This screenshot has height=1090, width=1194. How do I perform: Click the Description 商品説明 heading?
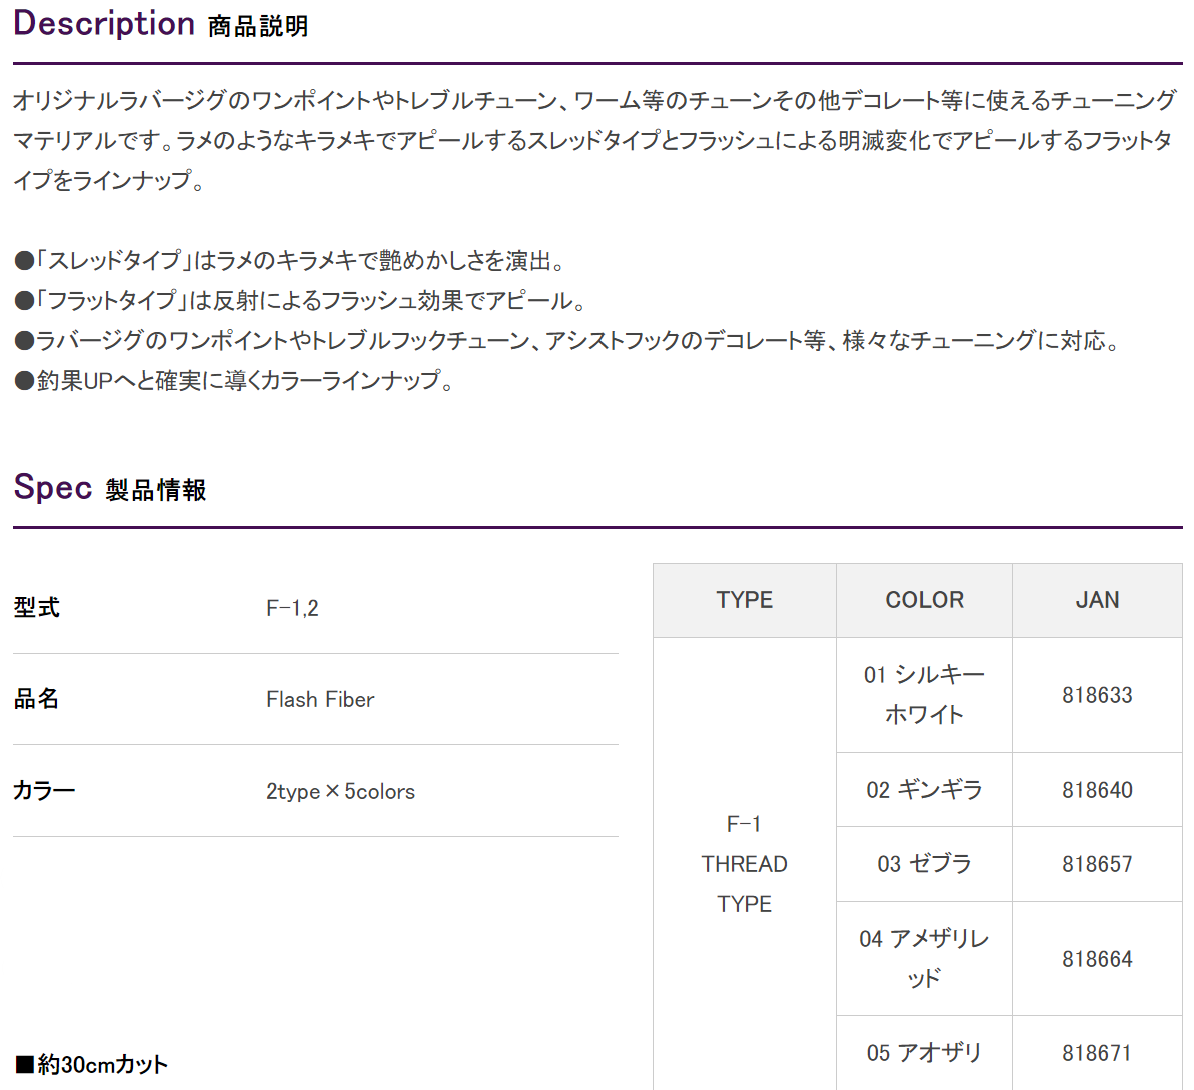click(161, 24)
